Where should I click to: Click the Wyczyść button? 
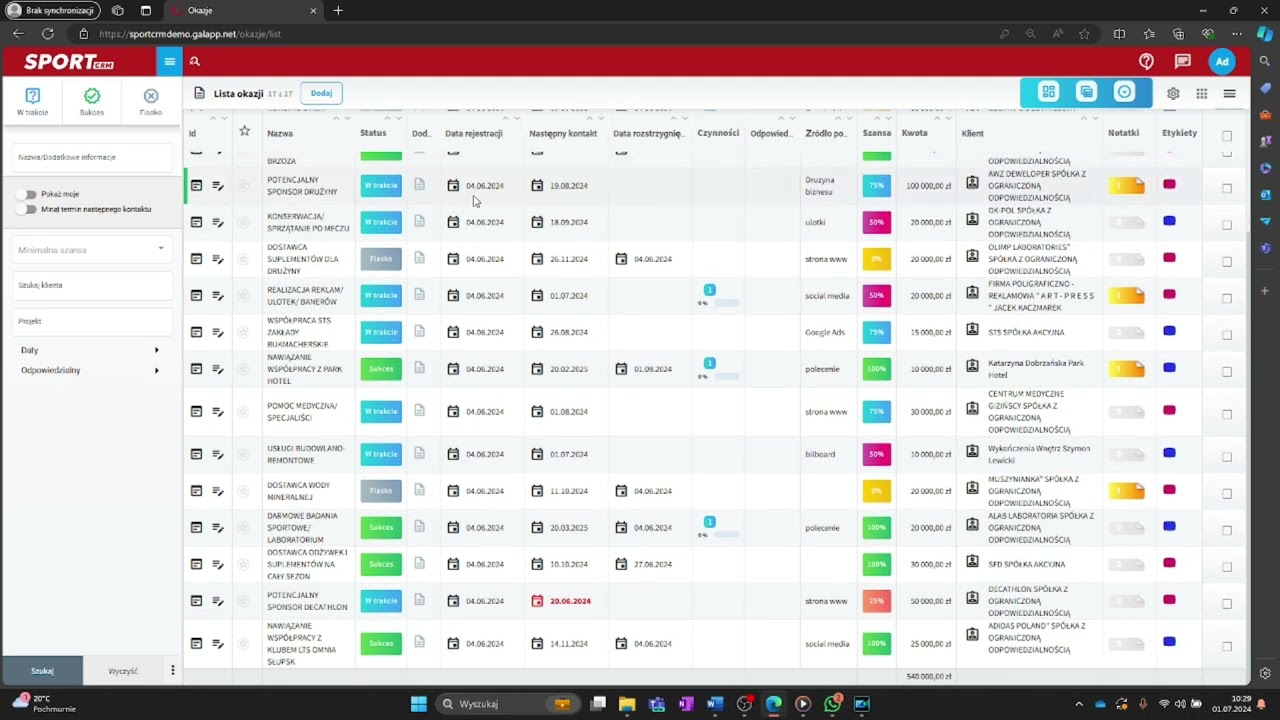[x=123, y=671]
